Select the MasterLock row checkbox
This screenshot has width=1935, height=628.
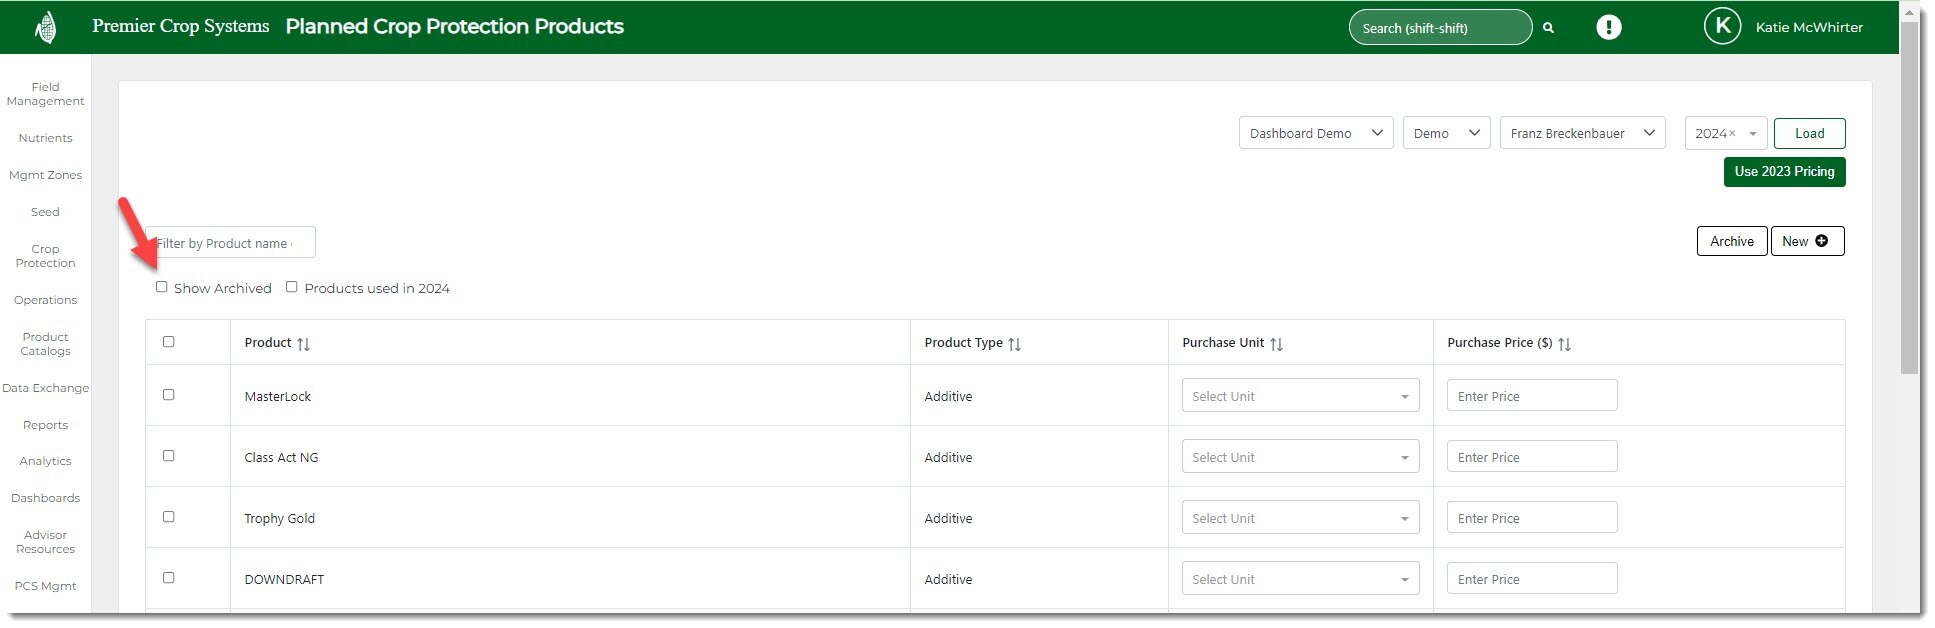169,395
